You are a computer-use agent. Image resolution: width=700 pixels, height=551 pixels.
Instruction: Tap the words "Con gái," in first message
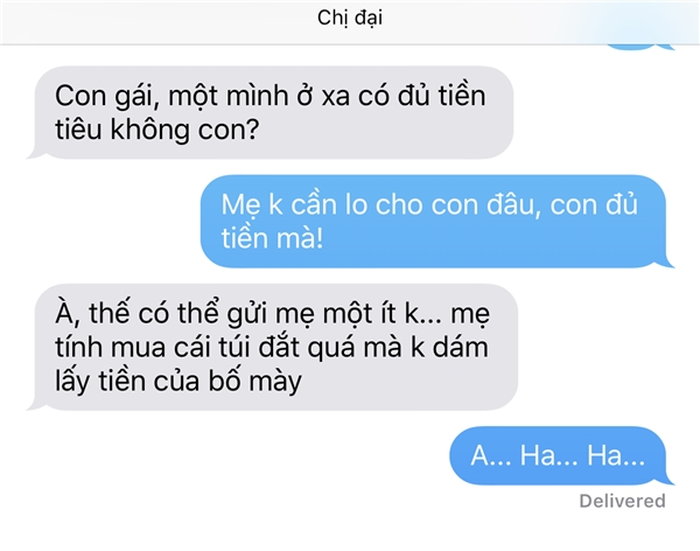pos(107,97)
